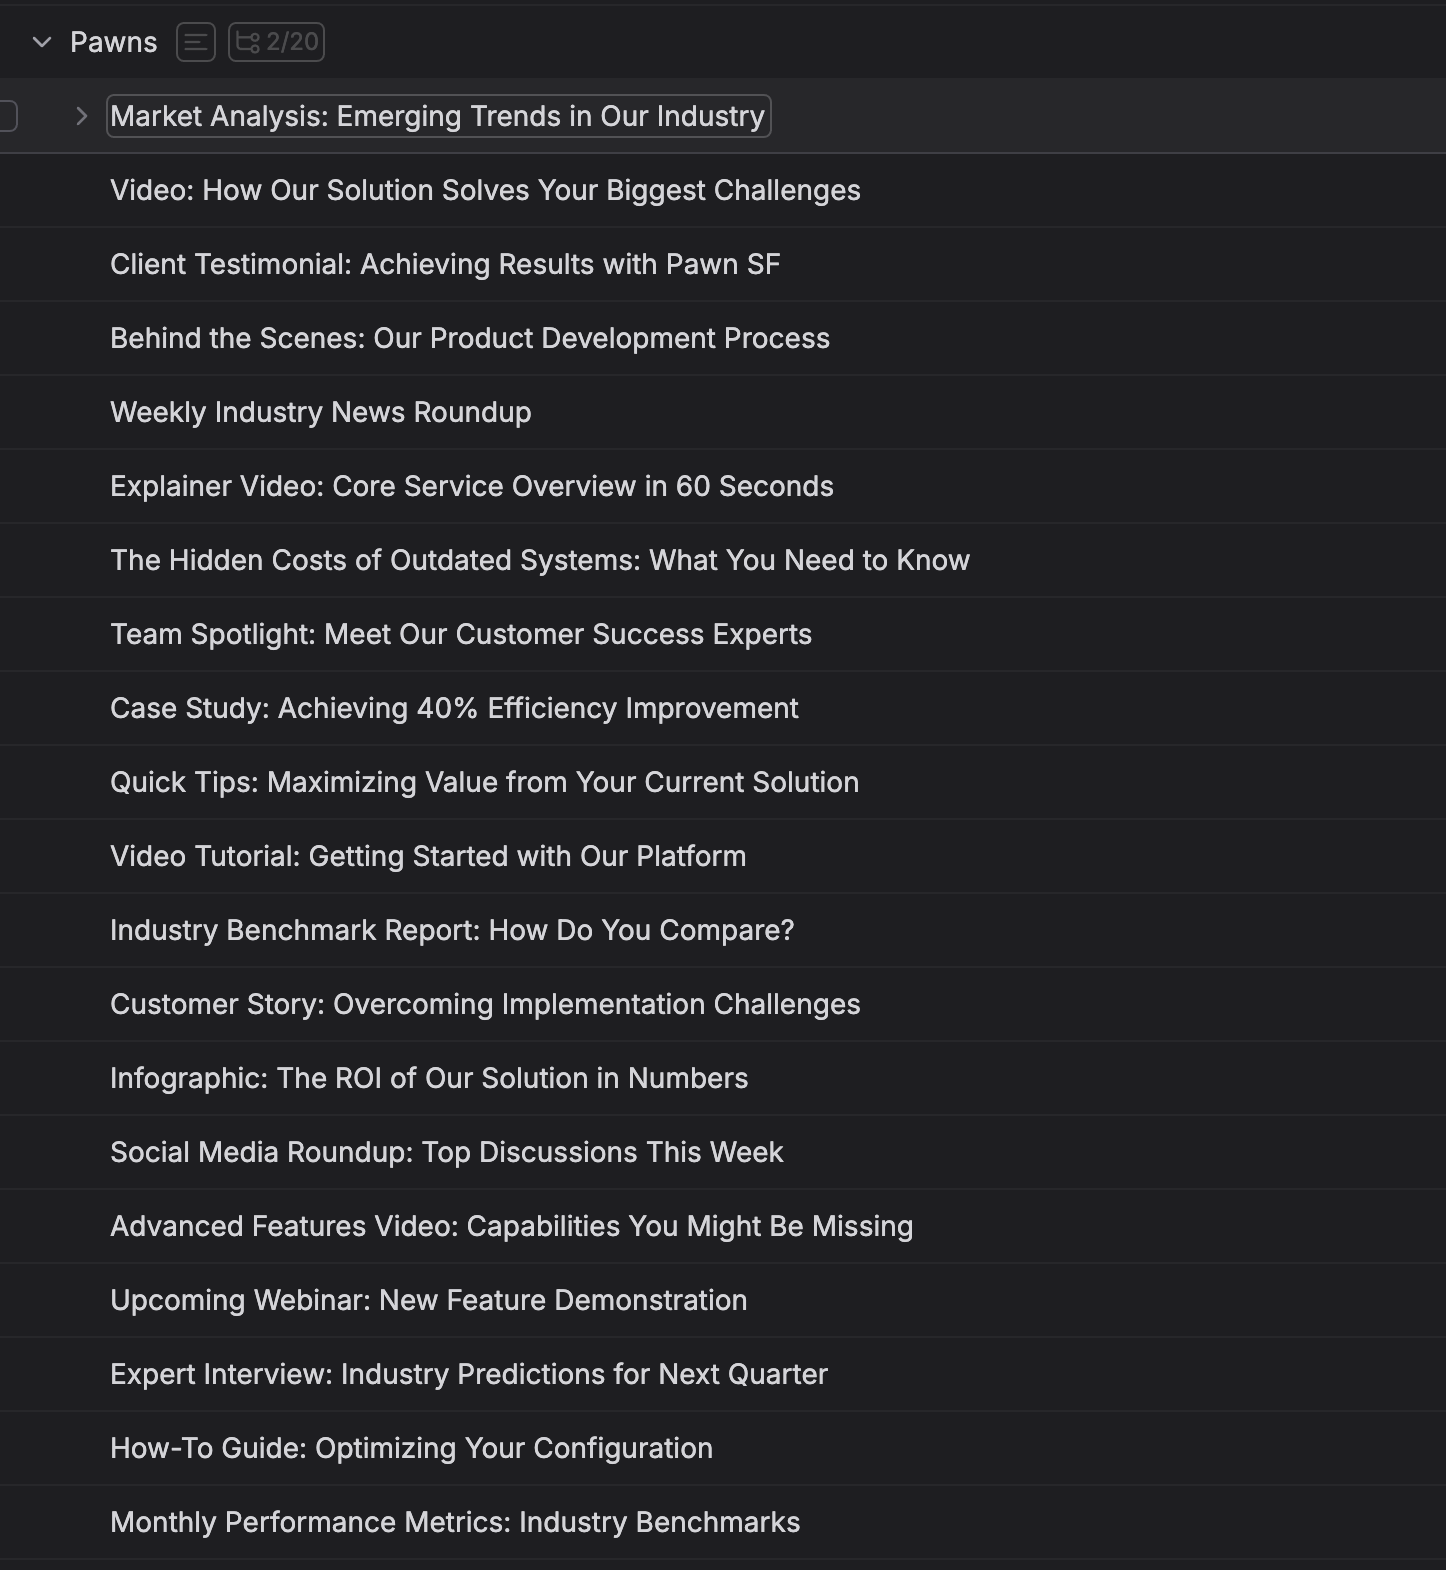This screenshot has width=1446, height=1570.
Task: Open Behind the Scenes: Product Development Process
Action: click(x=470, y=338)
